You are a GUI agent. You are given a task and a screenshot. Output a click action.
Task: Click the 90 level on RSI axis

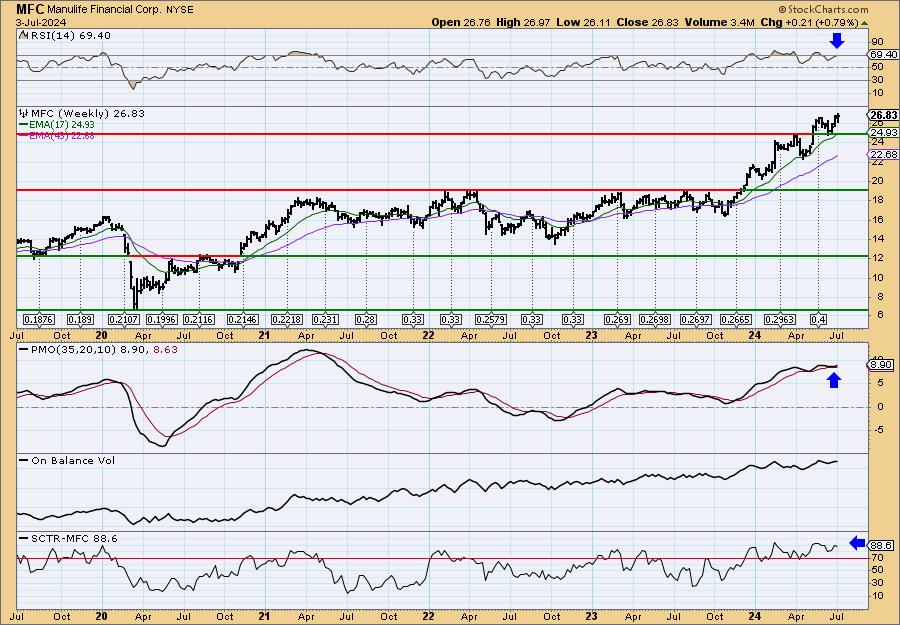(877, 42)
